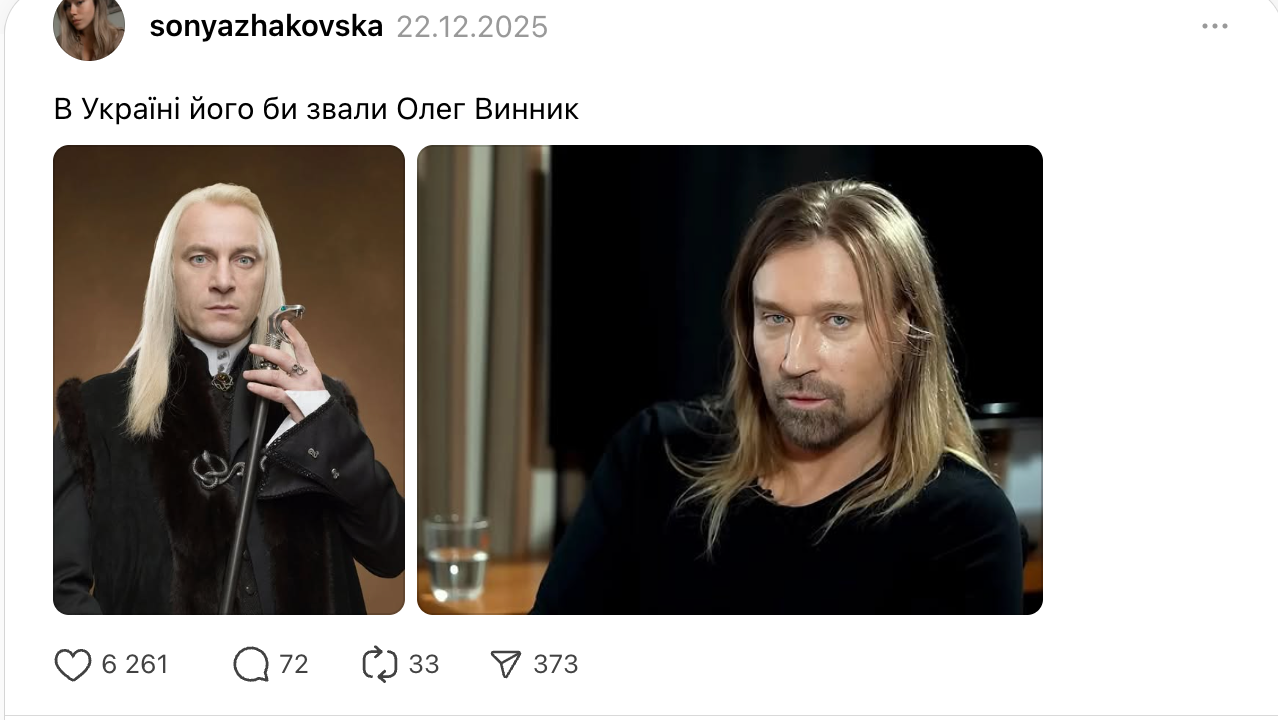Open sonyazhakovska's profile picture
This screenshot has height=720, width=1278.
89,26
